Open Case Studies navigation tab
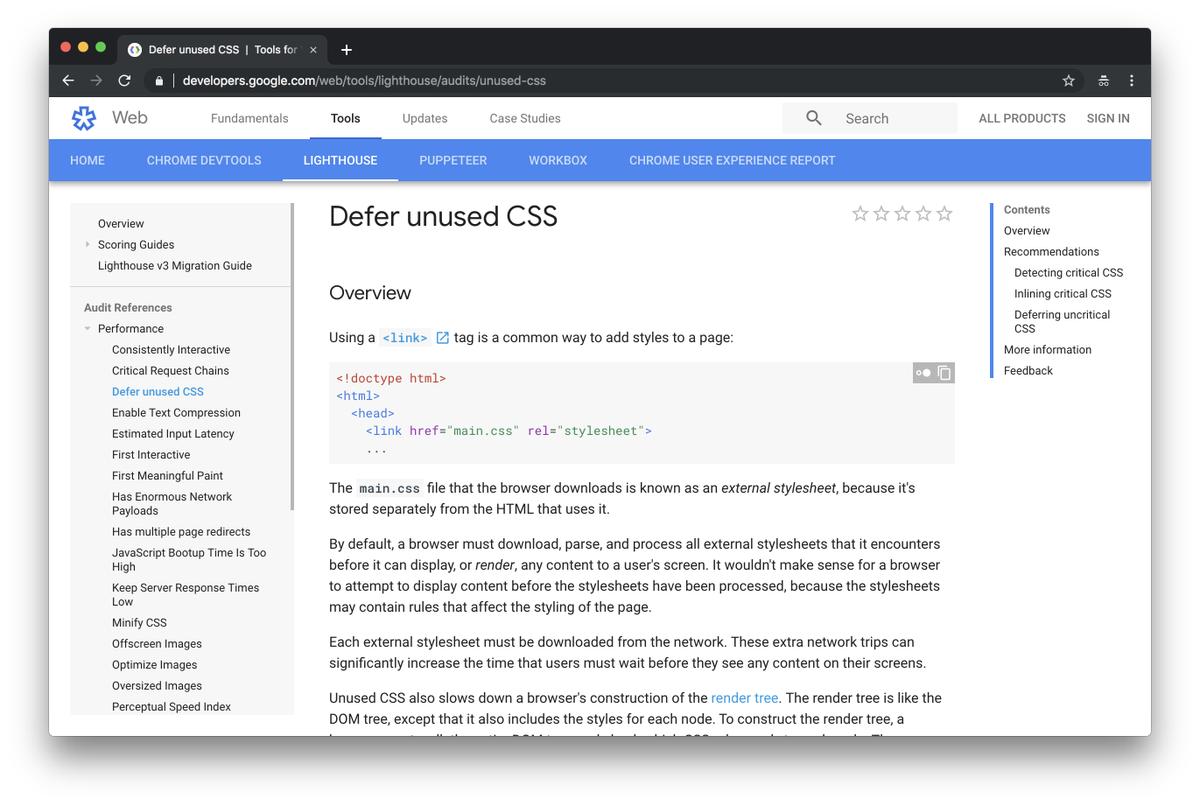 click(525, 118)
